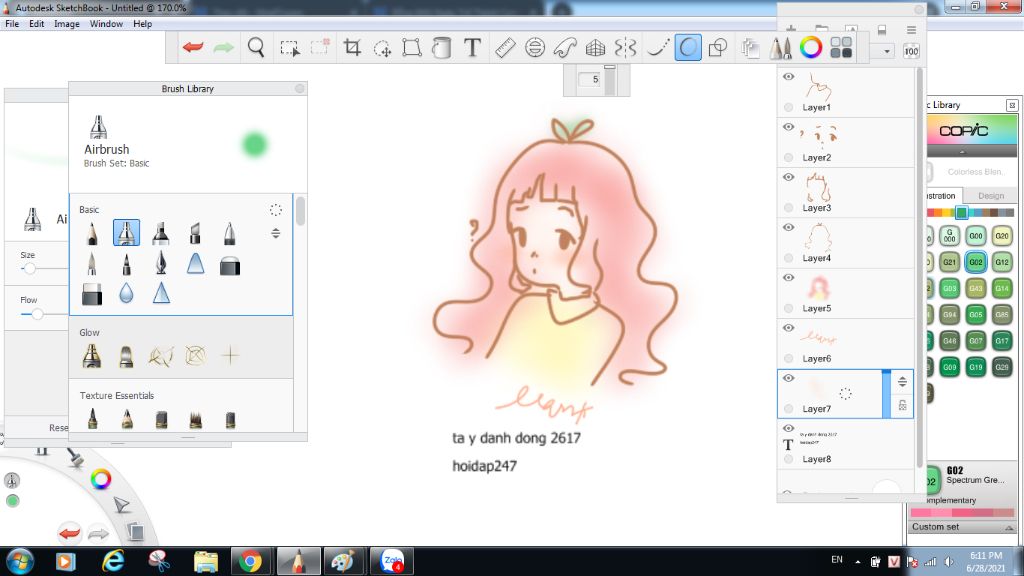Image resolution: width=1024 pixels, height=576 pixels.
Task: Pick the G20 Copic color swatch
Action: click(1002, 236)
